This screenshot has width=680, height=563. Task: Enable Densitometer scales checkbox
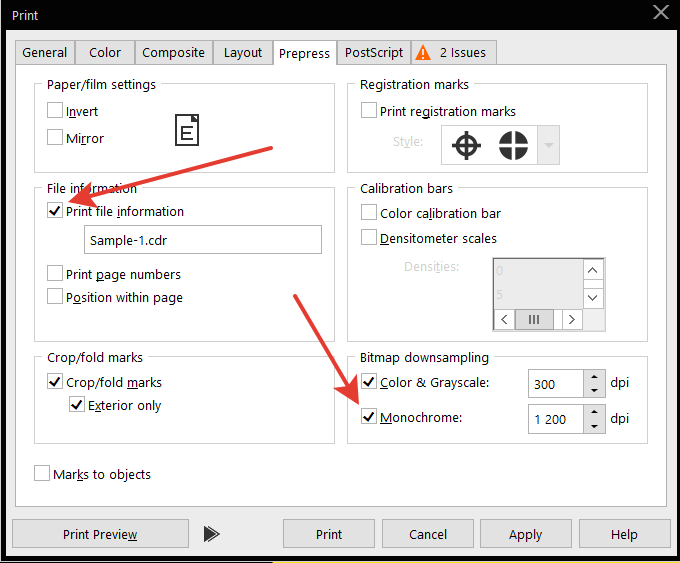tap(369, 237)
